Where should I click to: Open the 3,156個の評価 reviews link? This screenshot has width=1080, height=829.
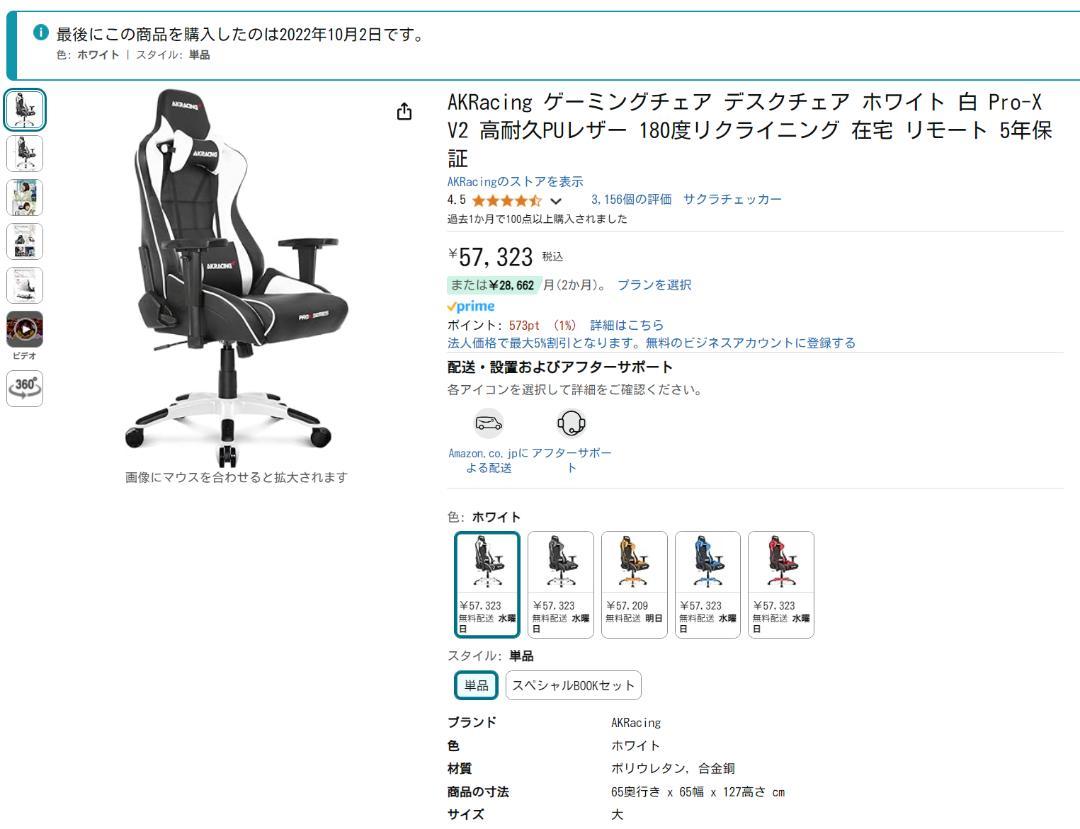coord(631,200)
